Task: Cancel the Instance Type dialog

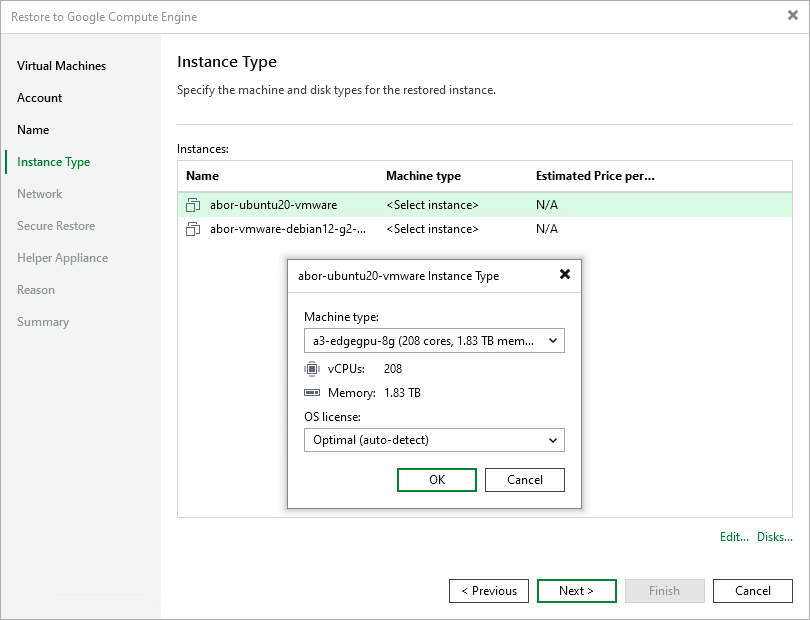Action: 524,480
